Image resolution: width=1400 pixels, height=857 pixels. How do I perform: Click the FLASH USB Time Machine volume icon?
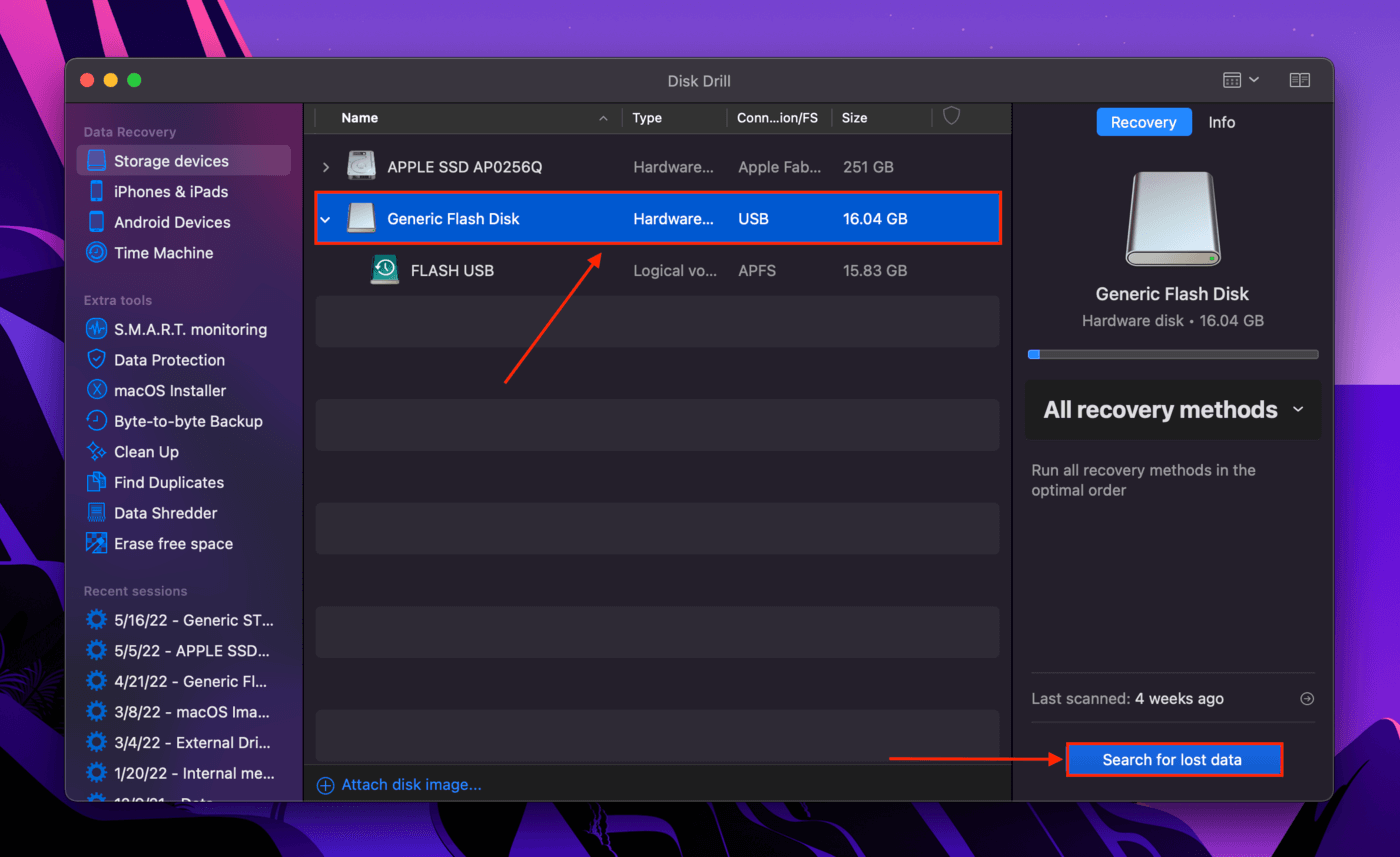pyautogui.click(x=384, y=270)
